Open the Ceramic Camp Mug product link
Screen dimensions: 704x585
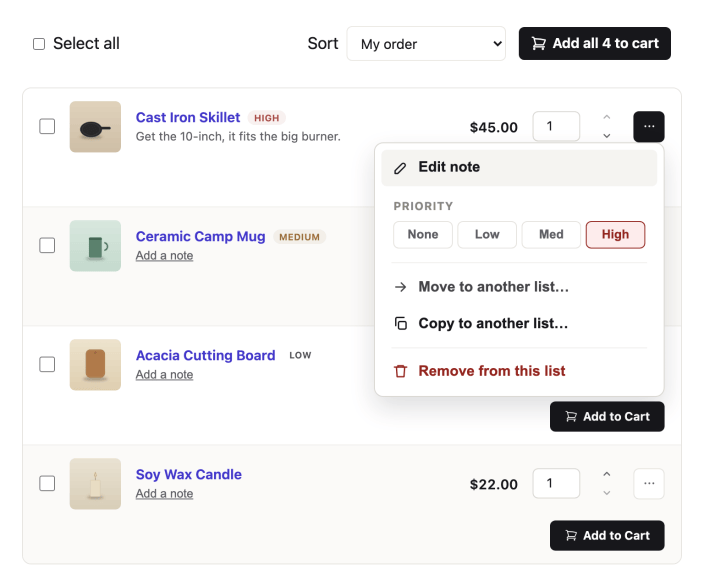[201, 237]
